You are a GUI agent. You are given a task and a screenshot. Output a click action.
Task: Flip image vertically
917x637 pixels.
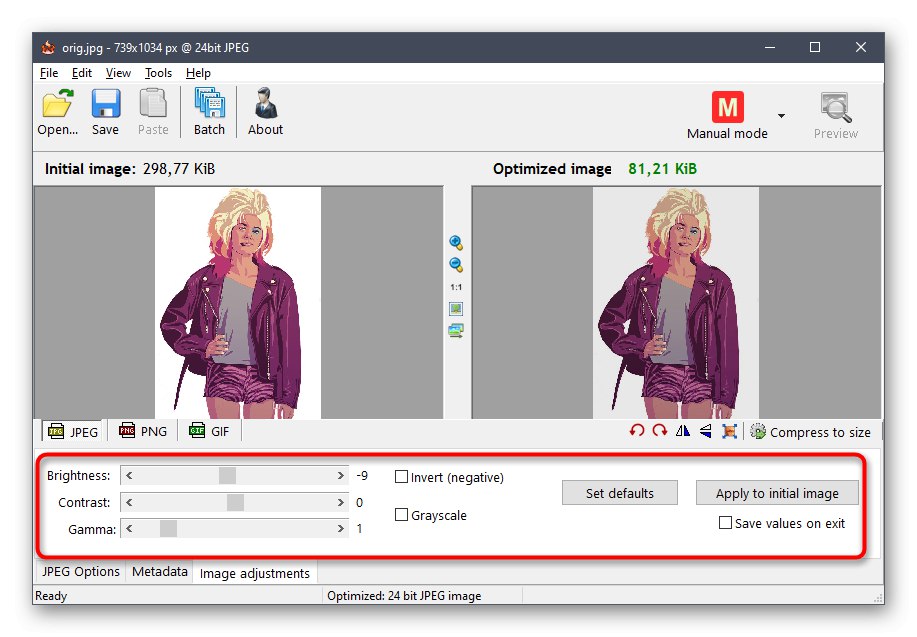(706, 431)
